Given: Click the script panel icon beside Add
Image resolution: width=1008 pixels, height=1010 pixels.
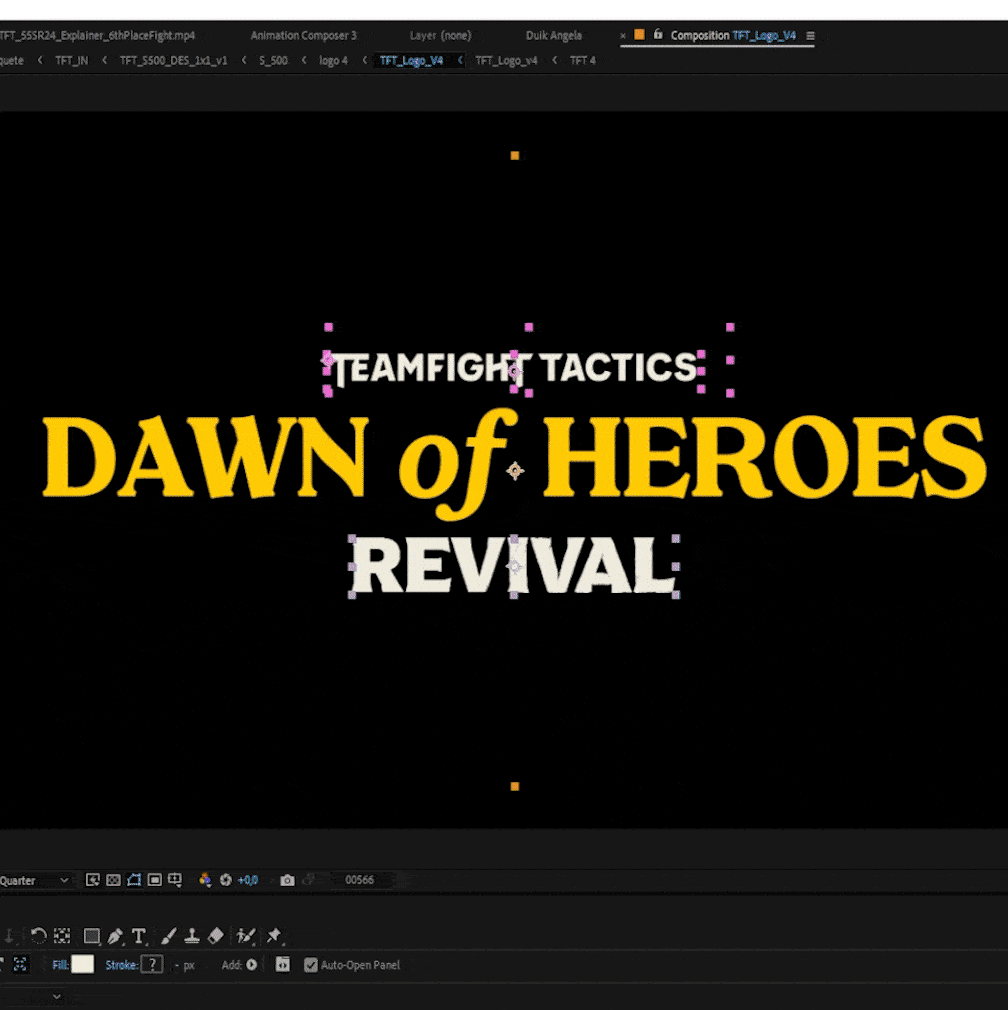Looking at the screenshot, I should (x=282, y=964).
